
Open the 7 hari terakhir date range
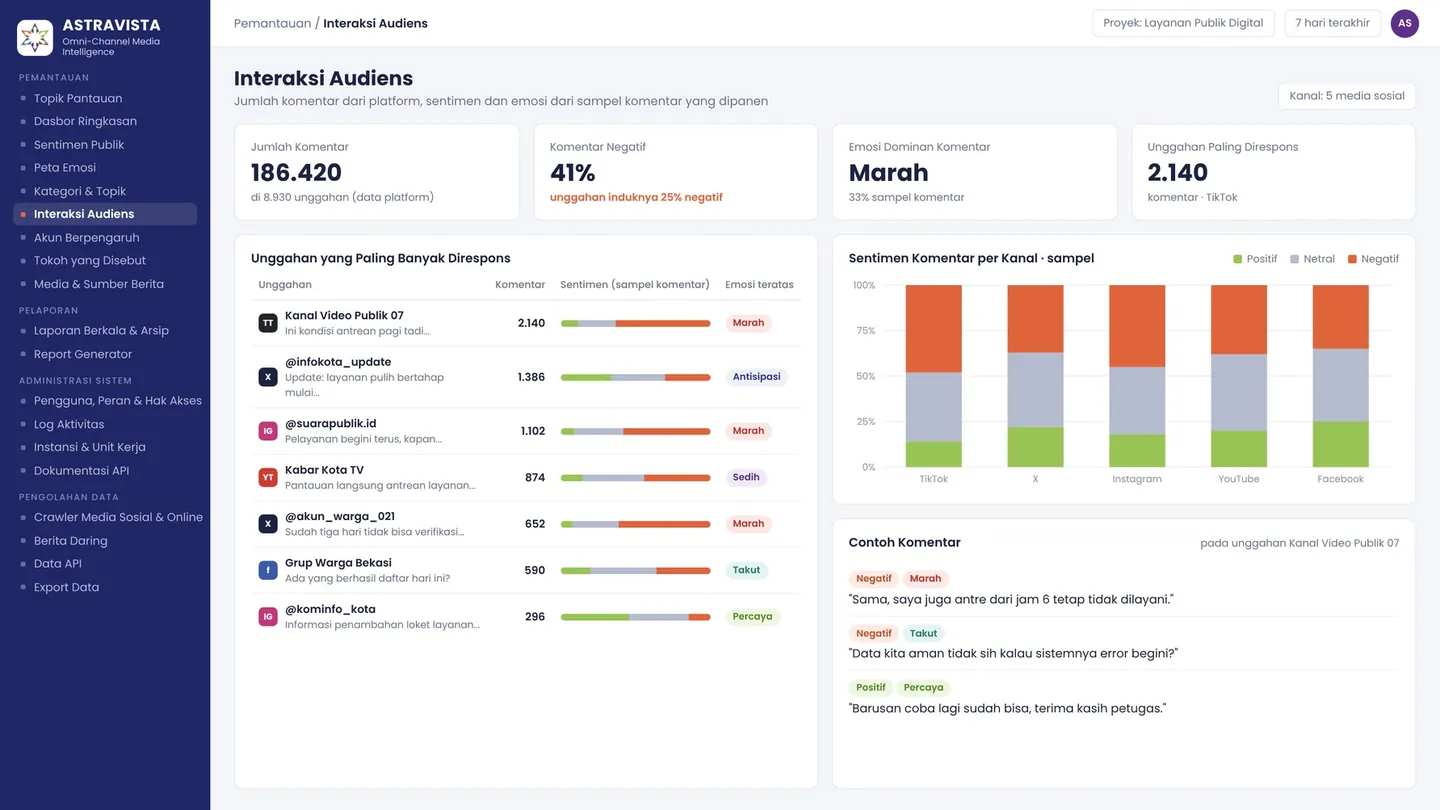click(x=1332, y=23)
